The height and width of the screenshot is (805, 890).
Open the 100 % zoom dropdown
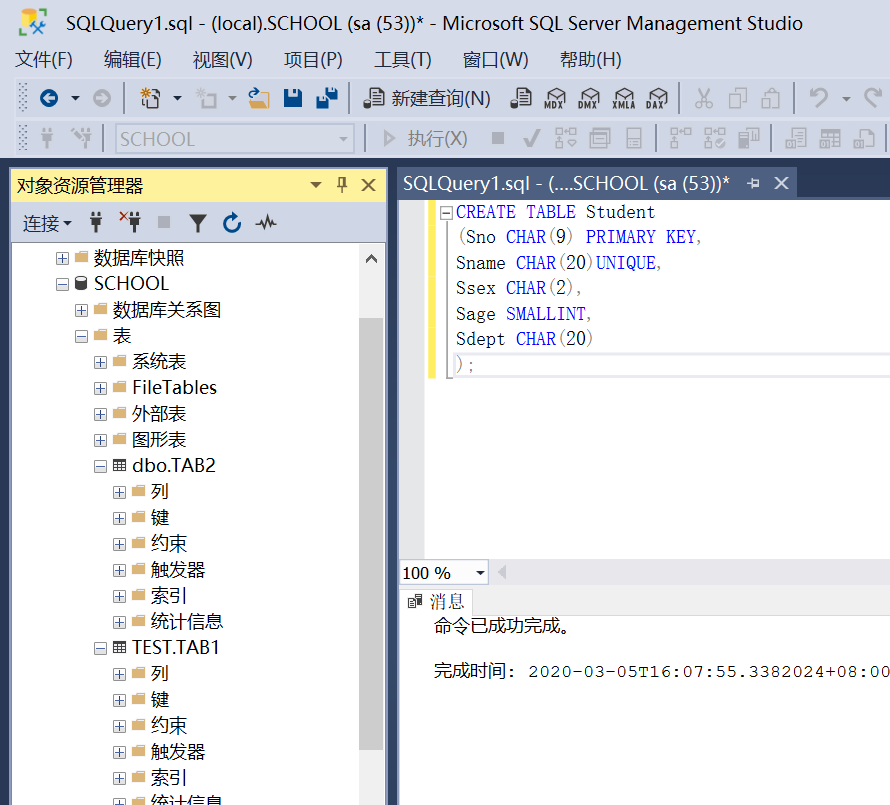(480, 573)
